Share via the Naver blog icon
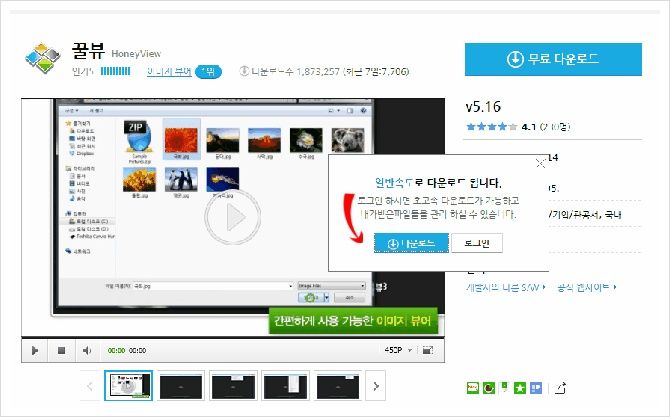The width and height of the screenshot is (670, 417). 504,388
